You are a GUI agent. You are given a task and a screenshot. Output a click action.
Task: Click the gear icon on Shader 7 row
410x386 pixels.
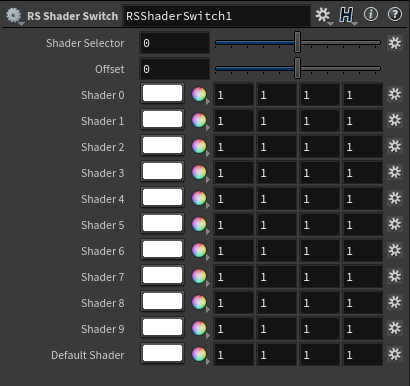point(395,277)
